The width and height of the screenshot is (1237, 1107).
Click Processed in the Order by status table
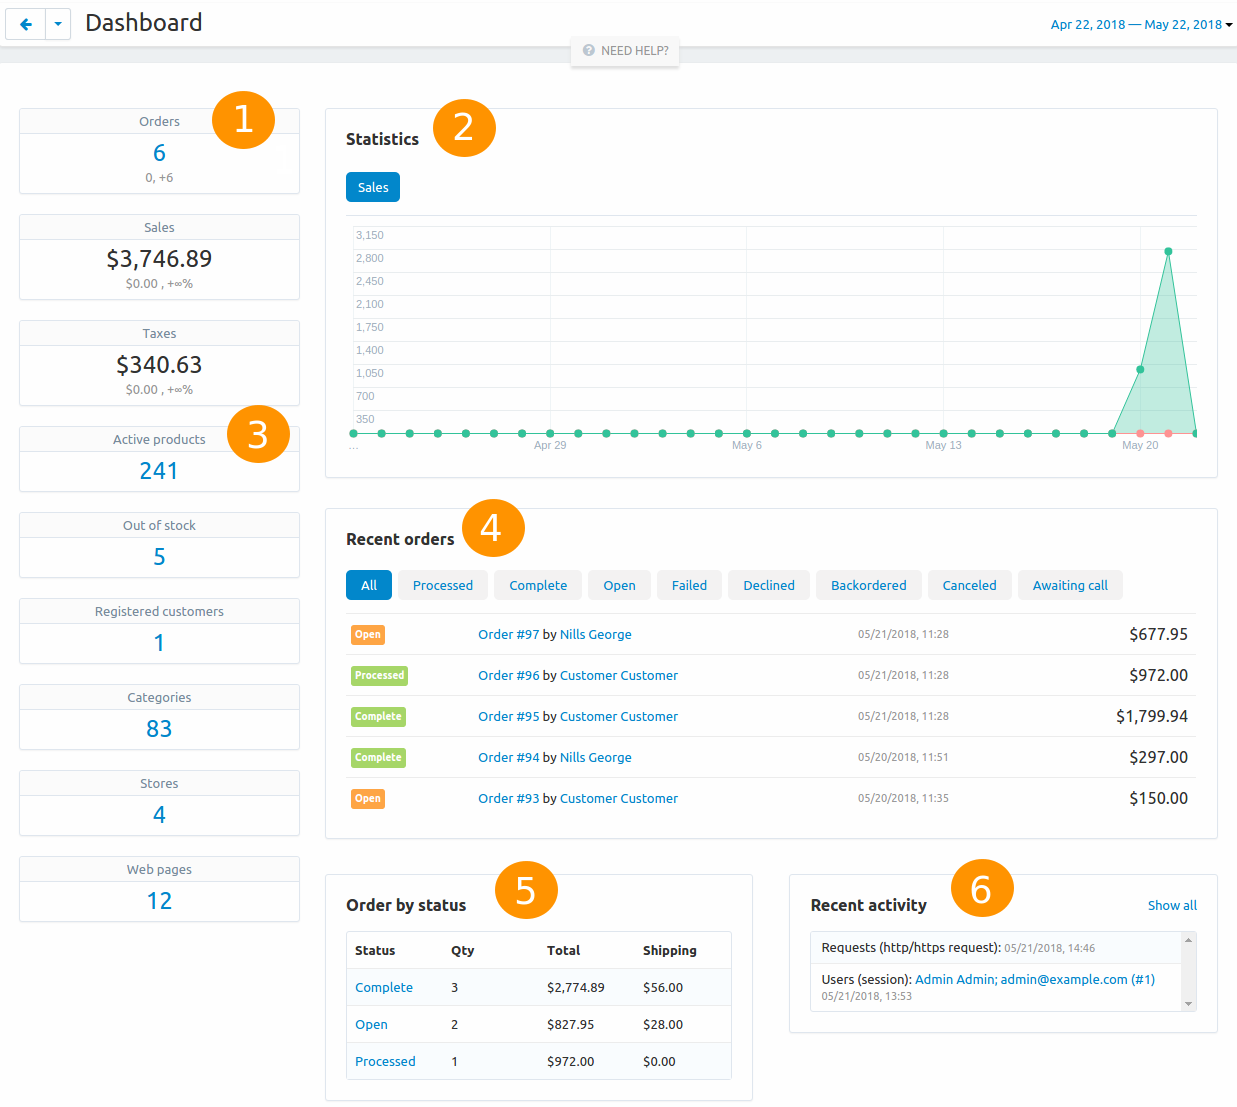(x=385, y=1061)
